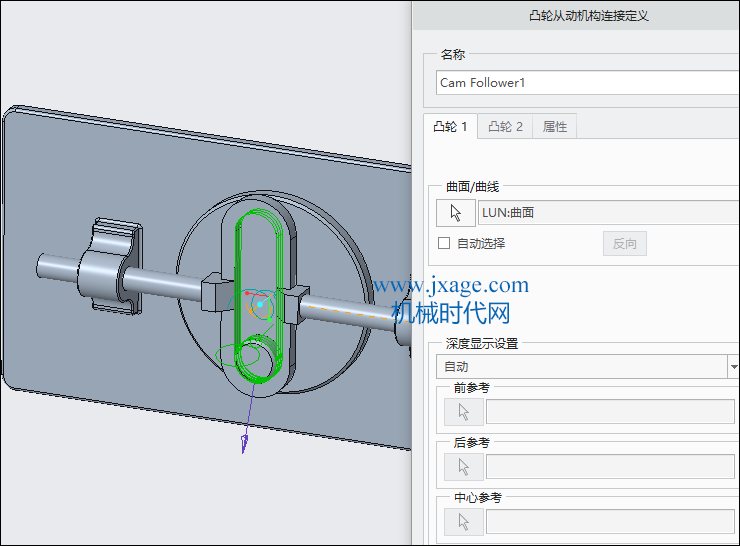Image resolution: width=740 pixels, height=546 pixels.
Task: Click the 后参考 reference field
Action: (610, 467)
